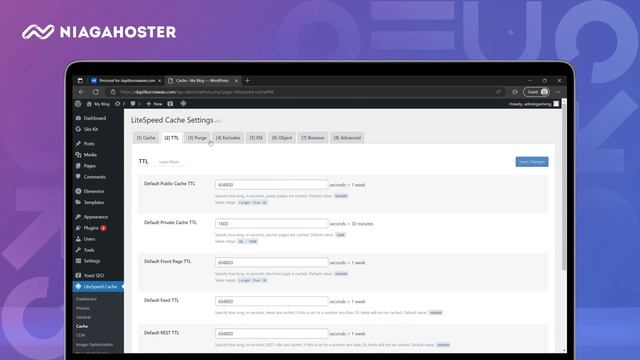Click the Learn More link beside TTL

169,162
